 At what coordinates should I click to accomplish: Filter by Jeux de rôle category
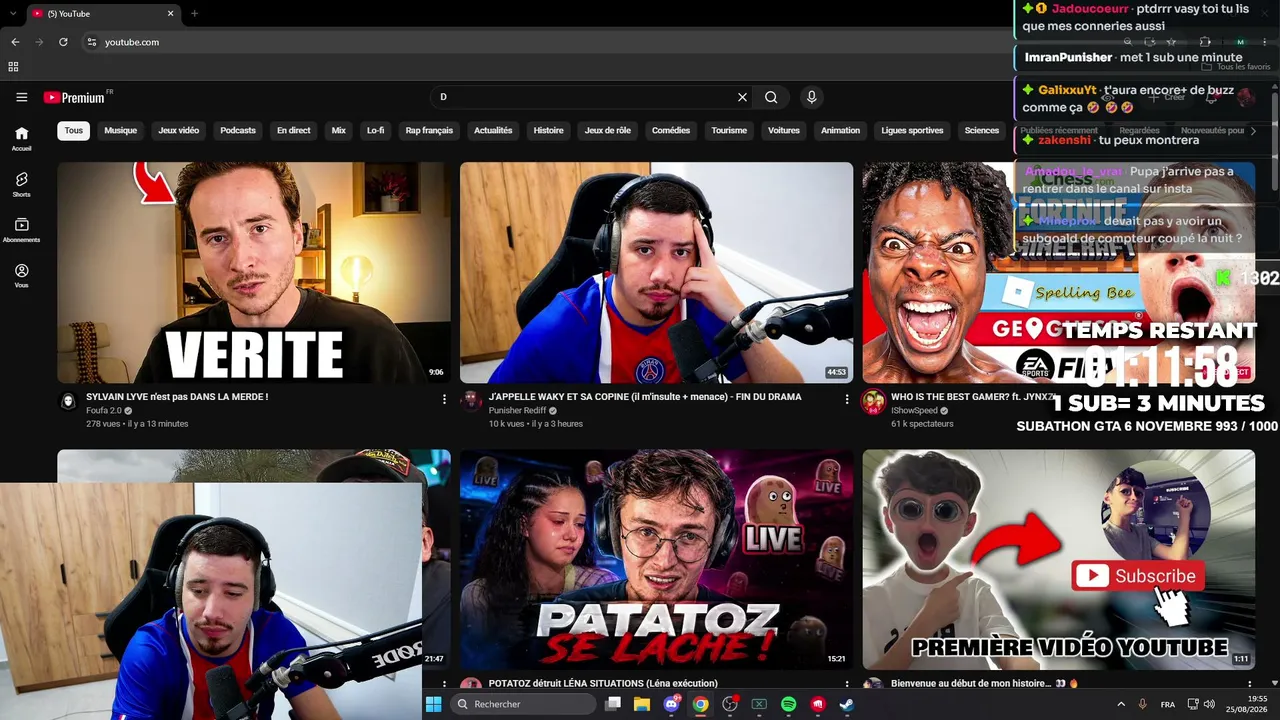point(608,130)
